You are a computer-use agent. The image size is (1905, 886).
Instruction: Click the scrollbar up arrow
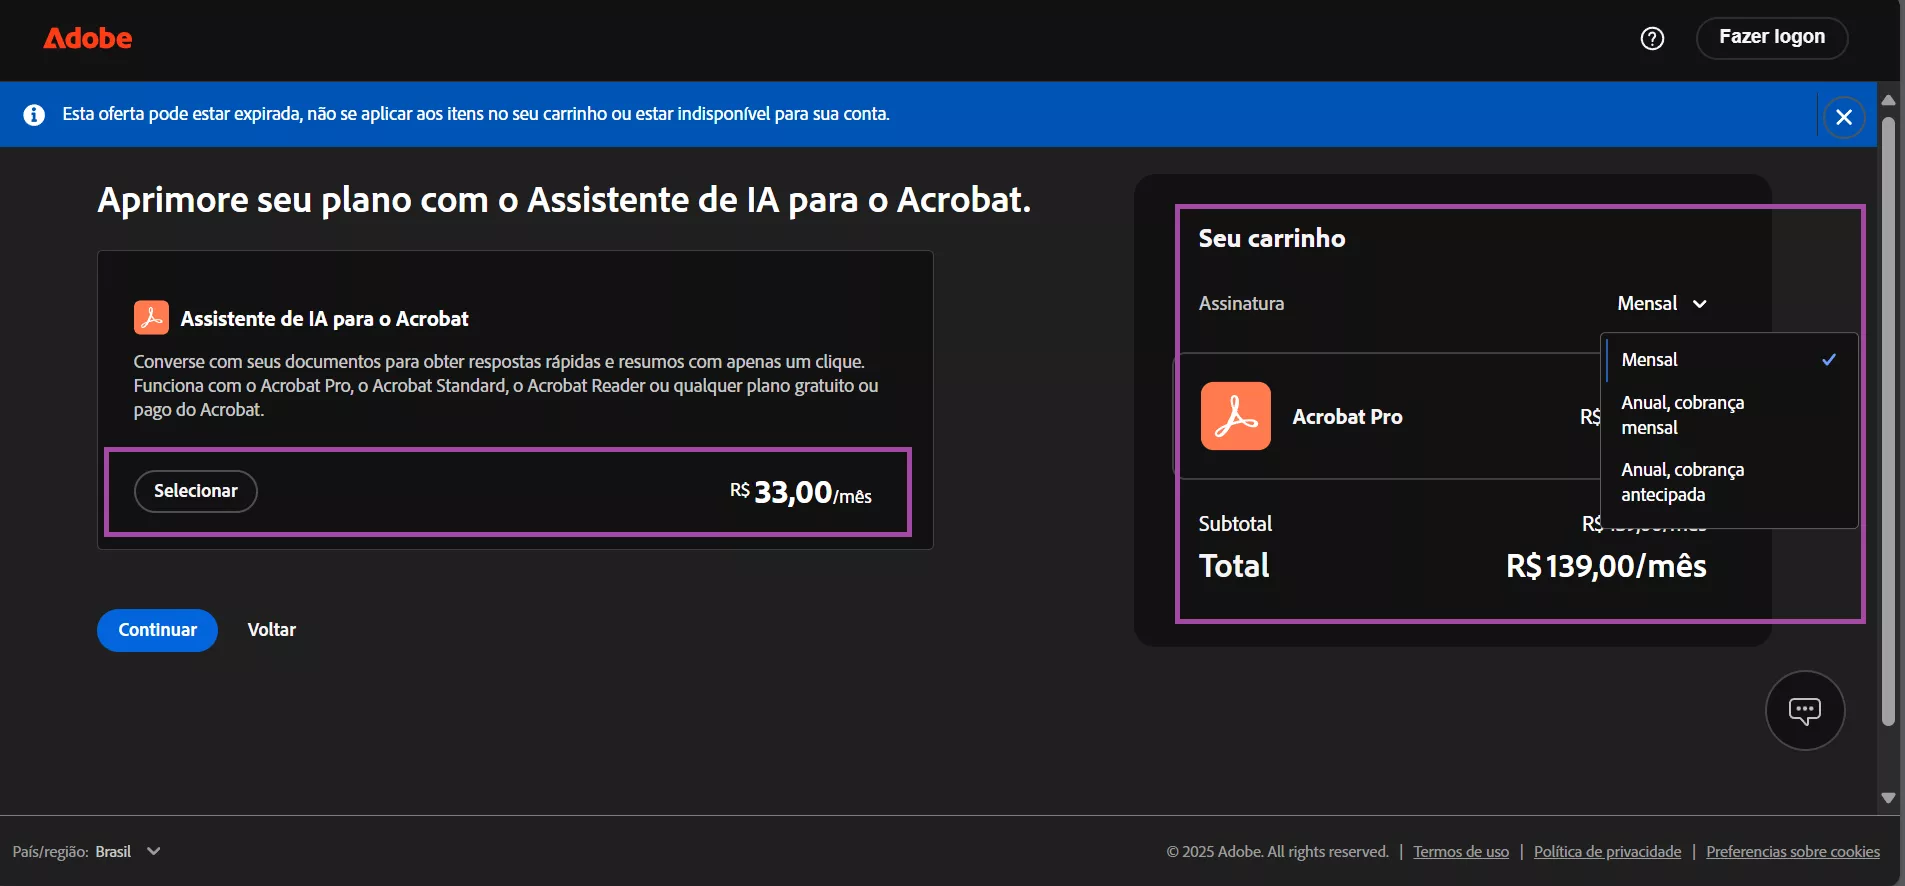tap(1888, 99)
